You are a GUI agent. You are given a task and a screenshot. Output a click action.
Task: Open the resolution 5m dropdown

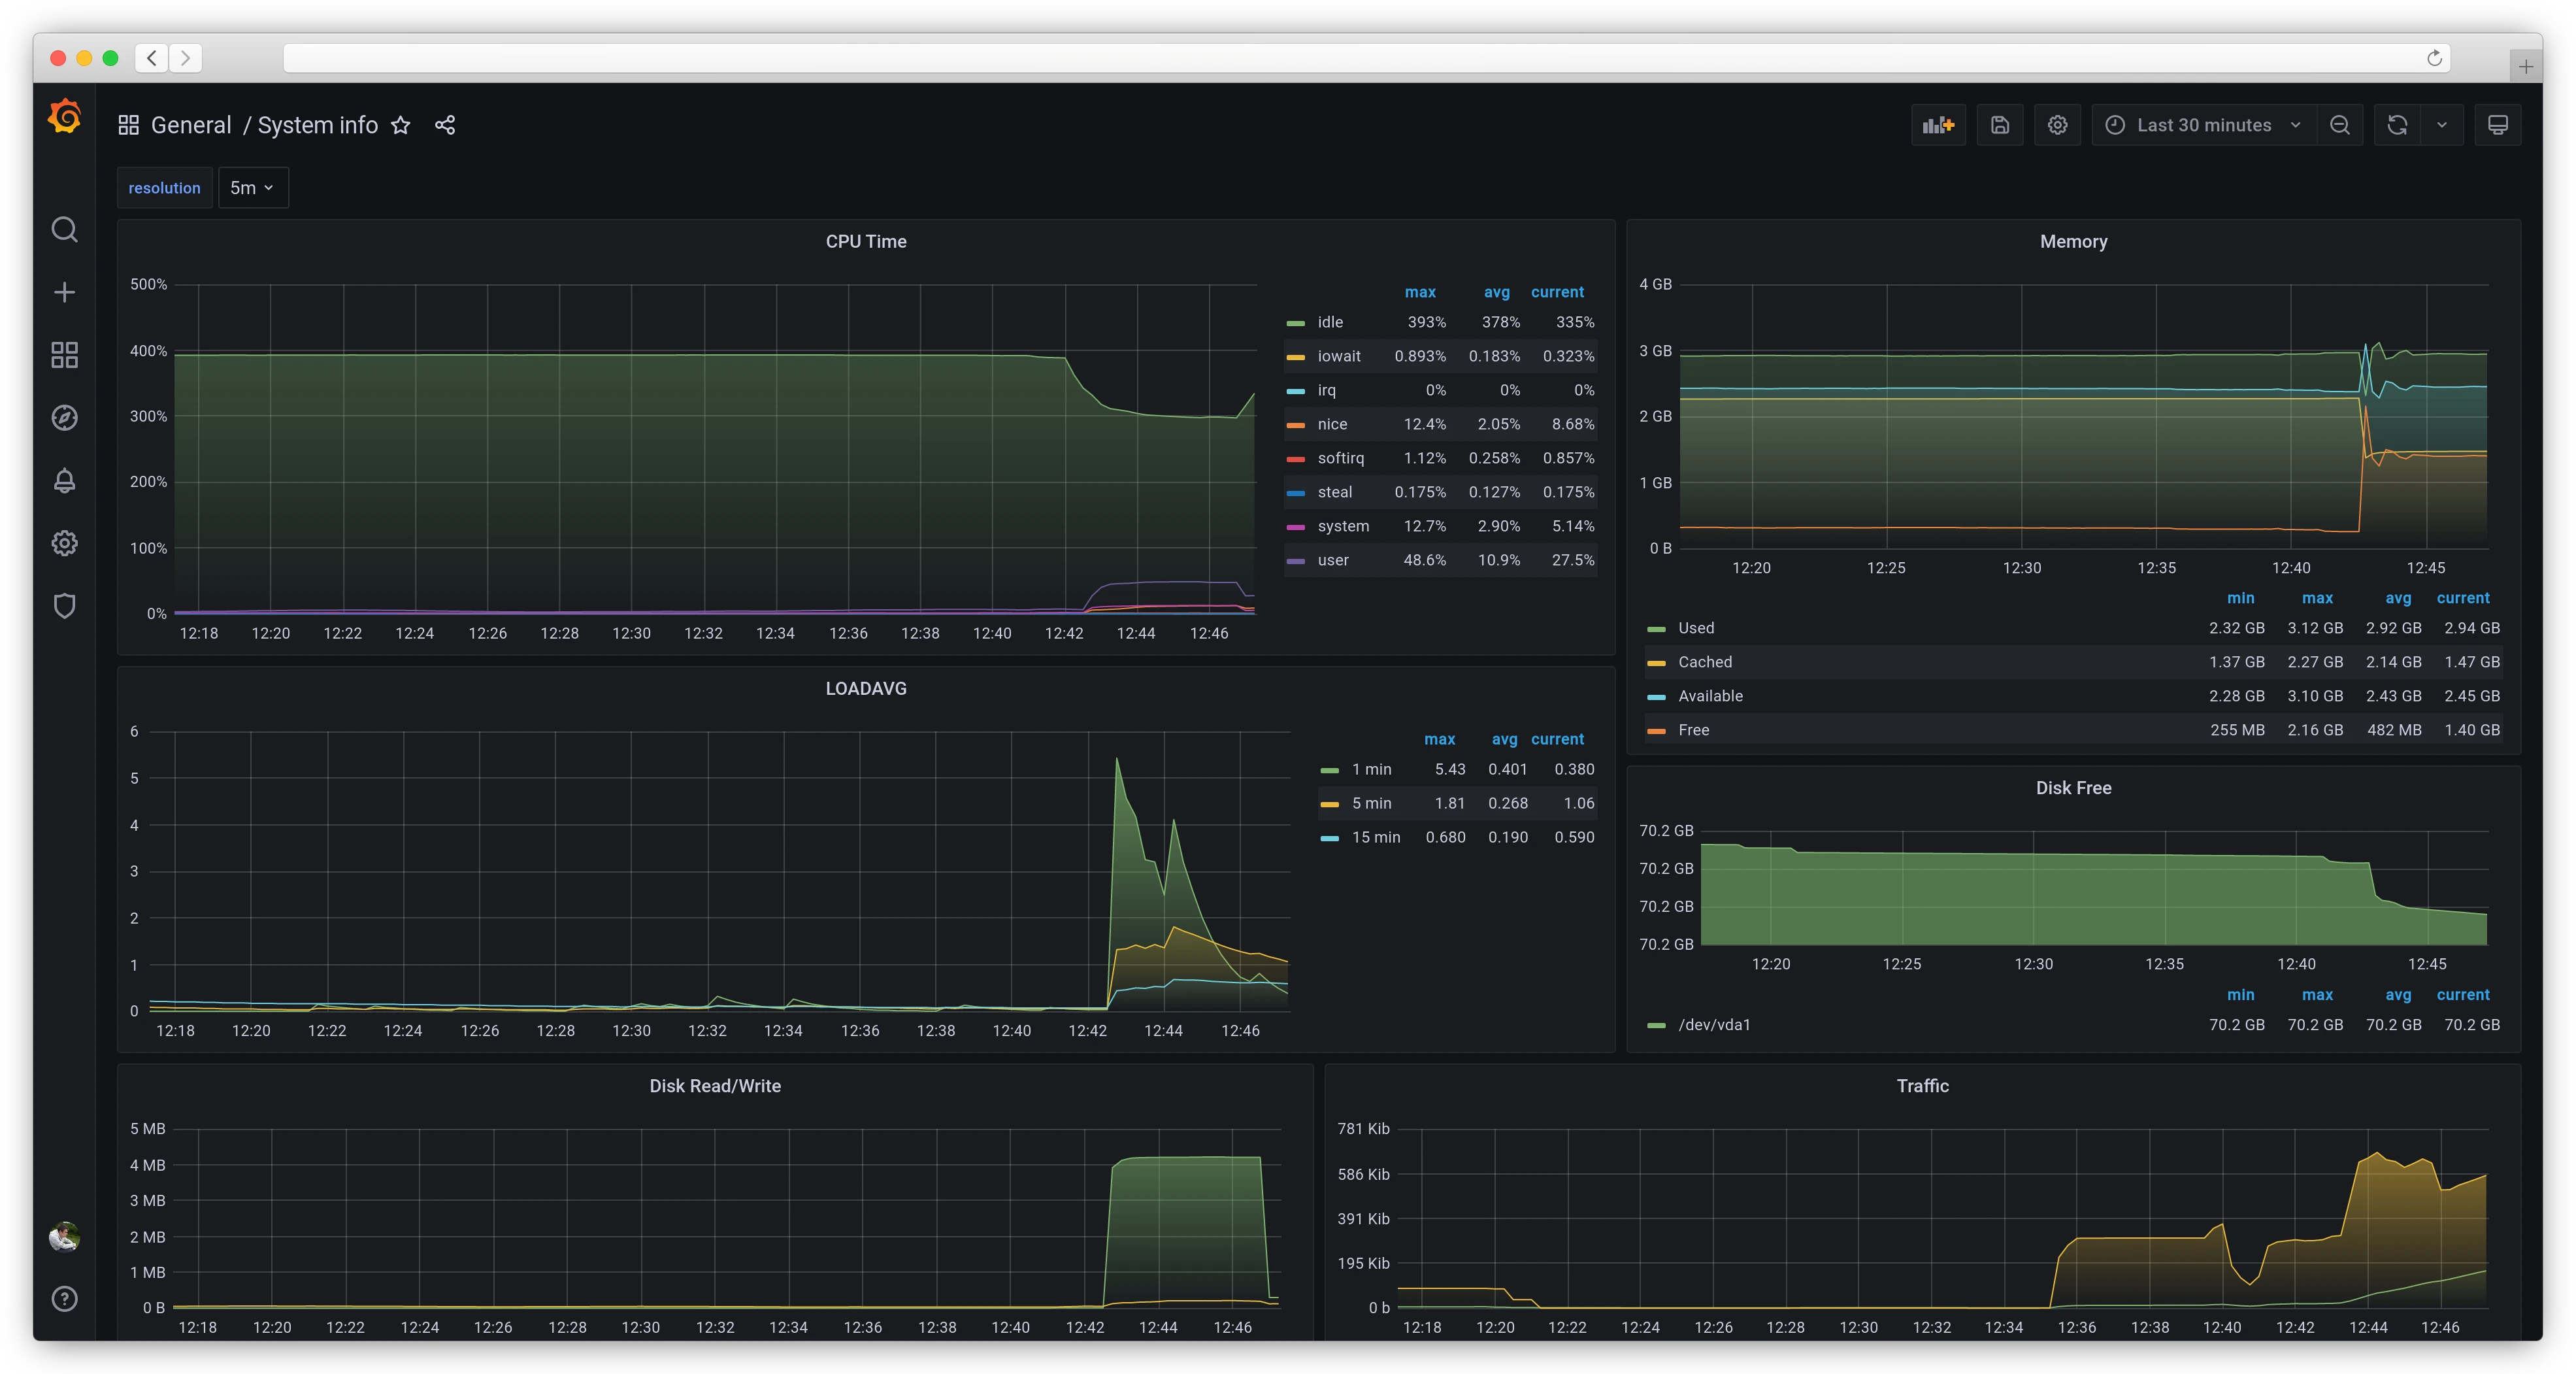(253, 187)
